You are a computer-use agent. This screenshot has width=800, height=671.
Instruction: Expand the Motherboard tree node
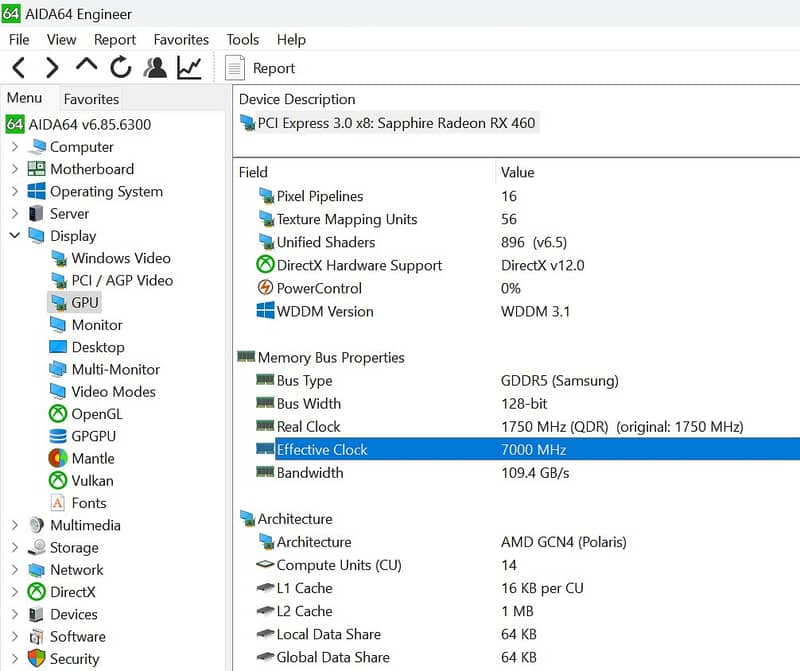click(x=15, y=169)
